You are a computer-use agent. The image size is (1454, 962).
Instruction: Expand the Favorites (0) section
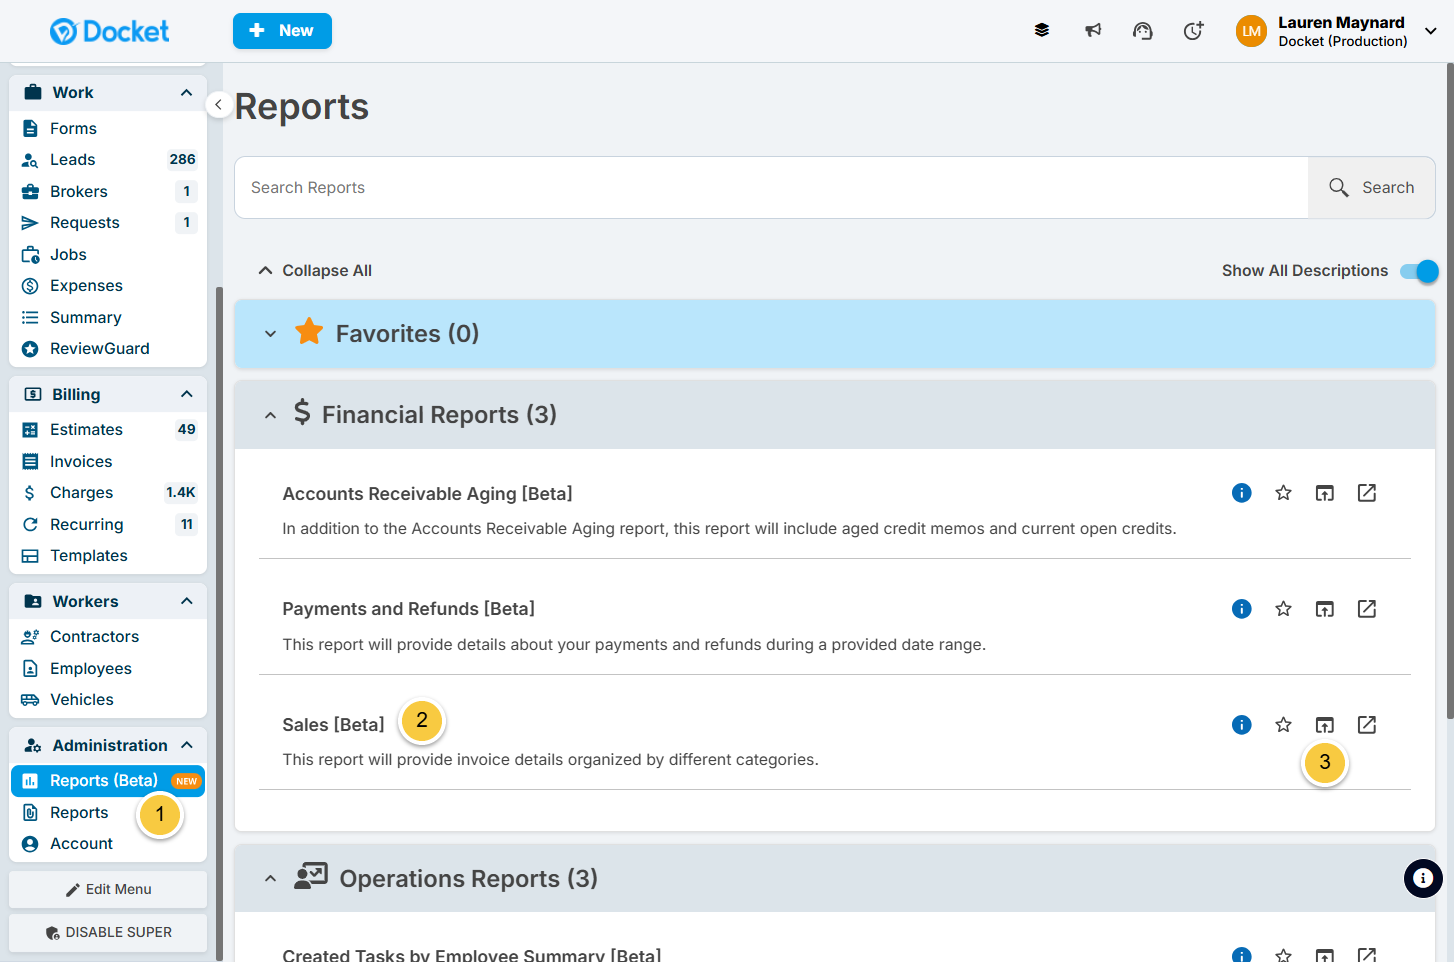270,334
